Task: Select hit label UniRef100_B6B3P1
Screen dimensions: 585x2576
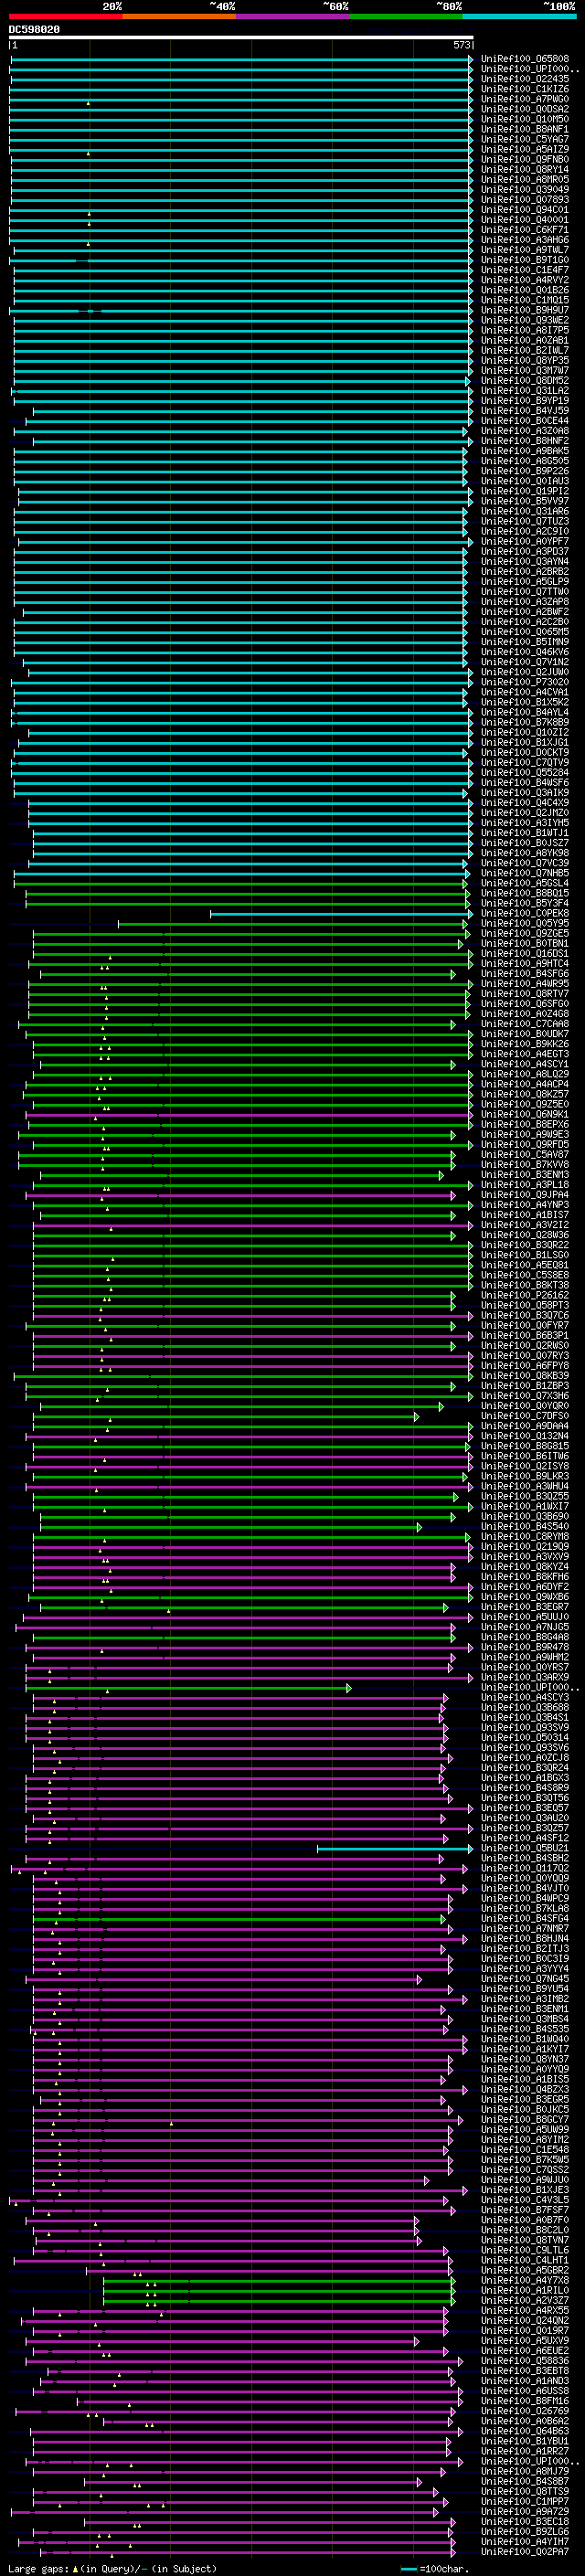Action: (524, 1335)
